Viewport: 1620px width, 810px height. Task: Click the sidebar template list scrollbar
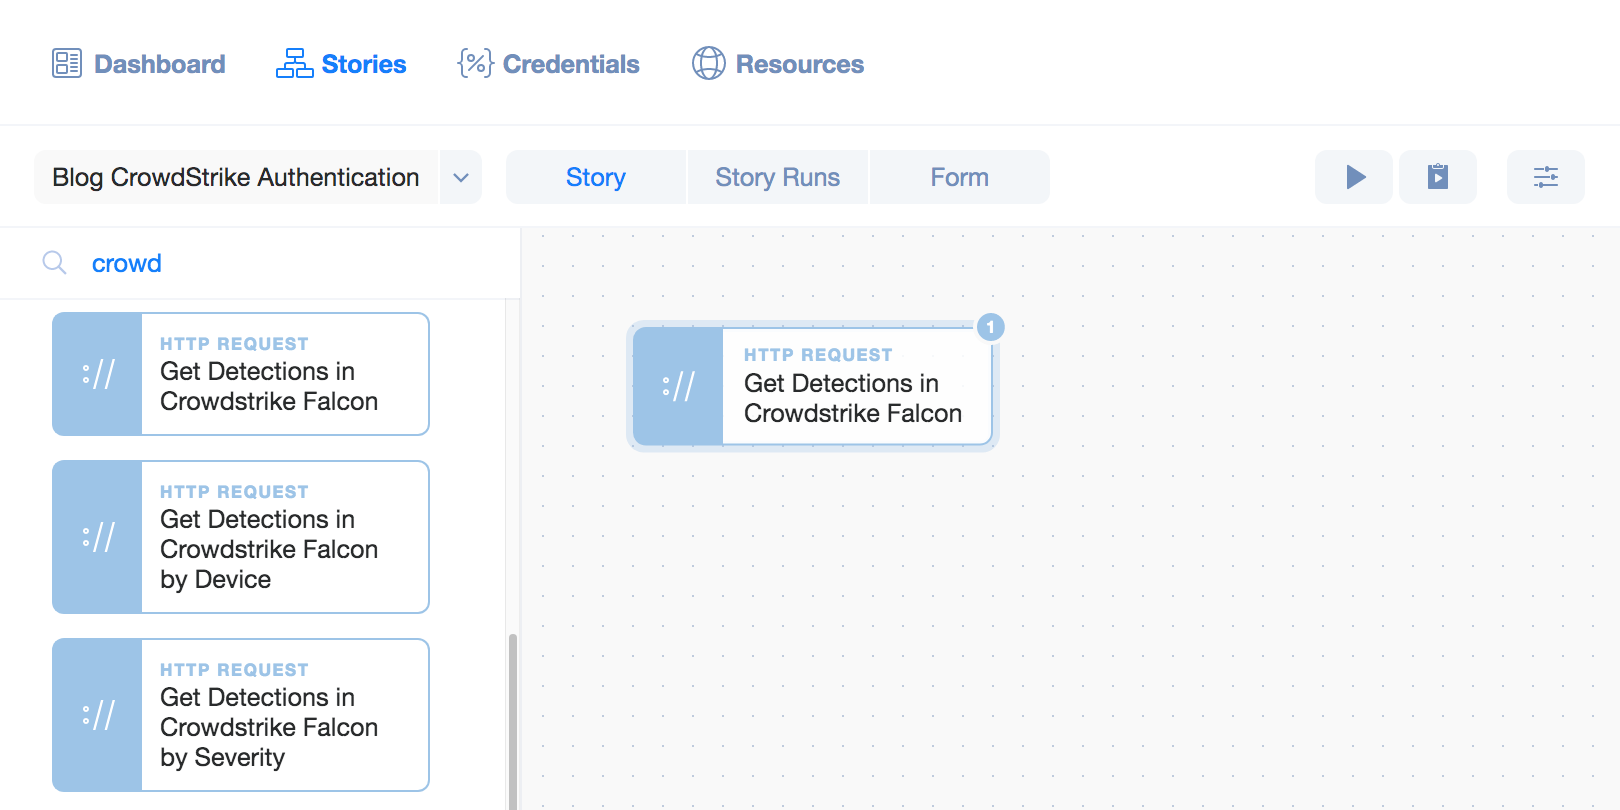point(513,720)
